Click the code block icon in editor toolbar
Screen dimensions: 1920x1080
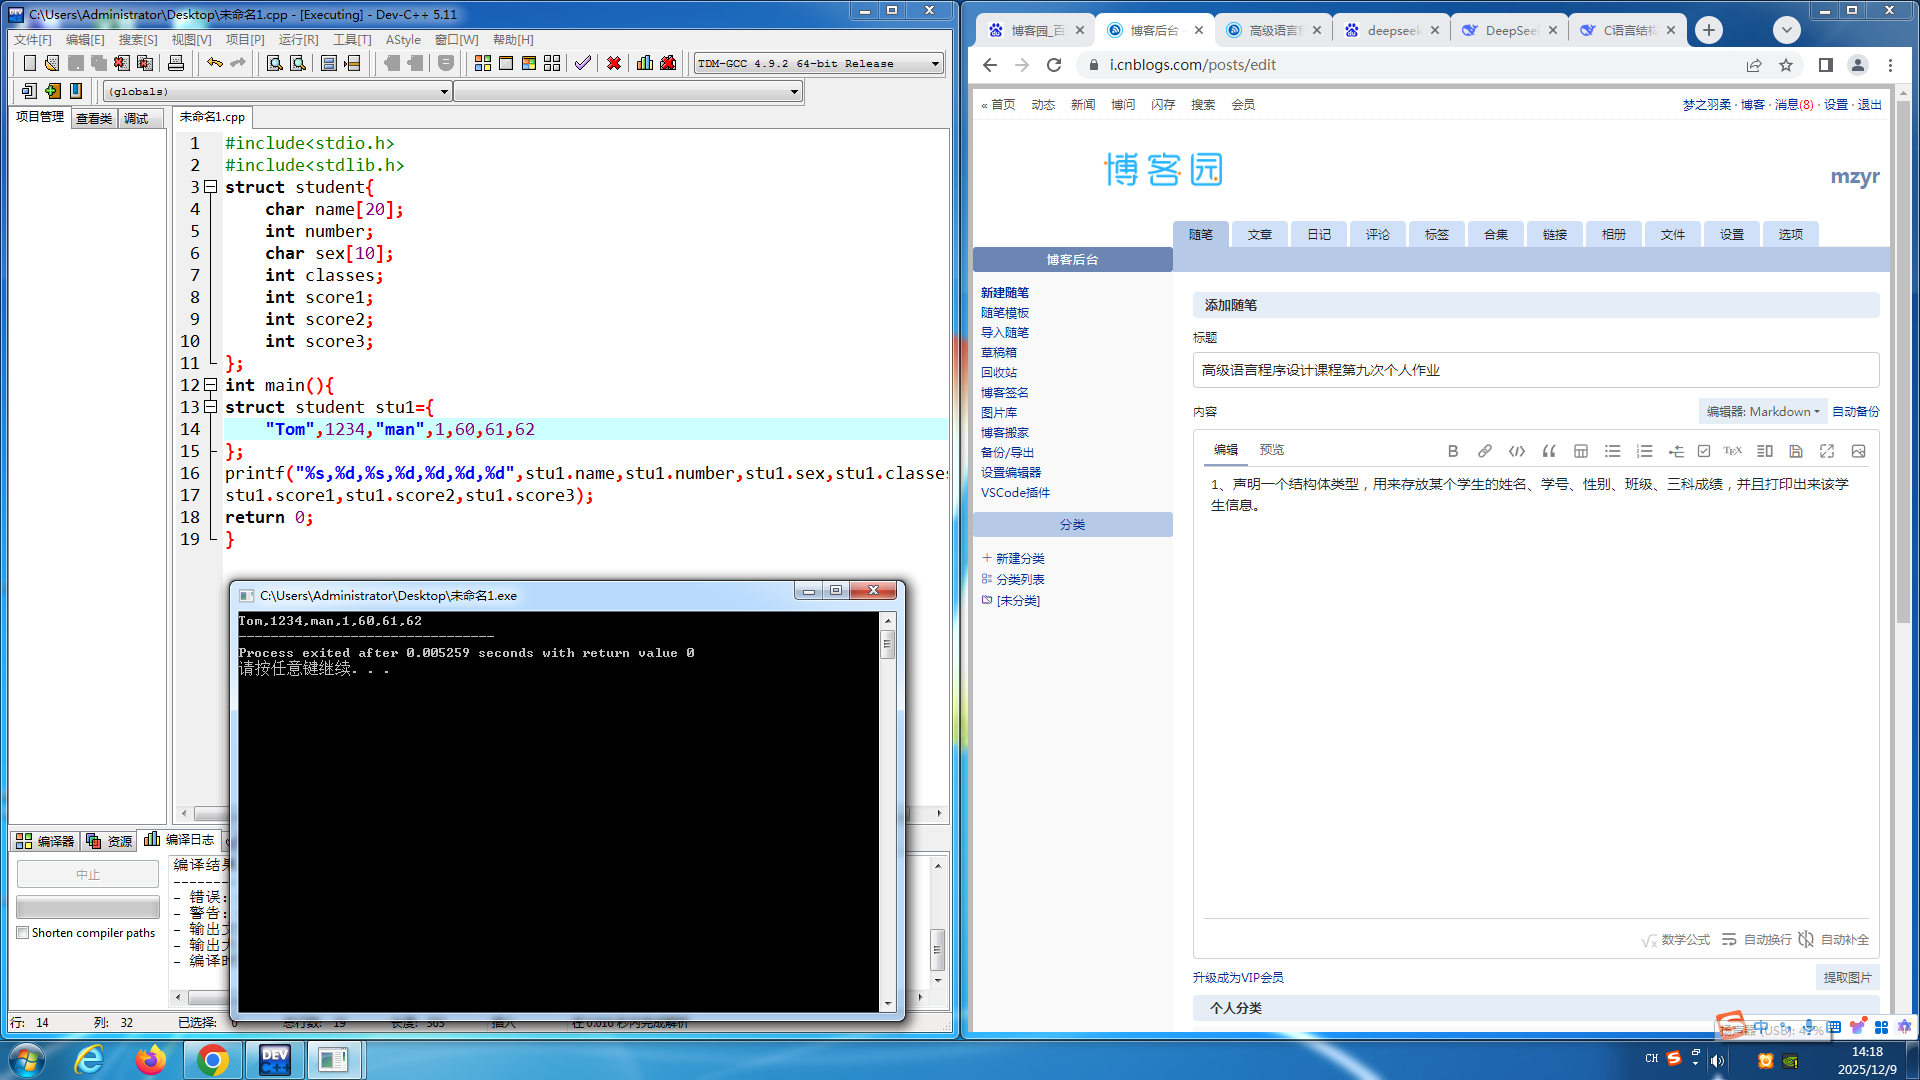(1517, 451)
